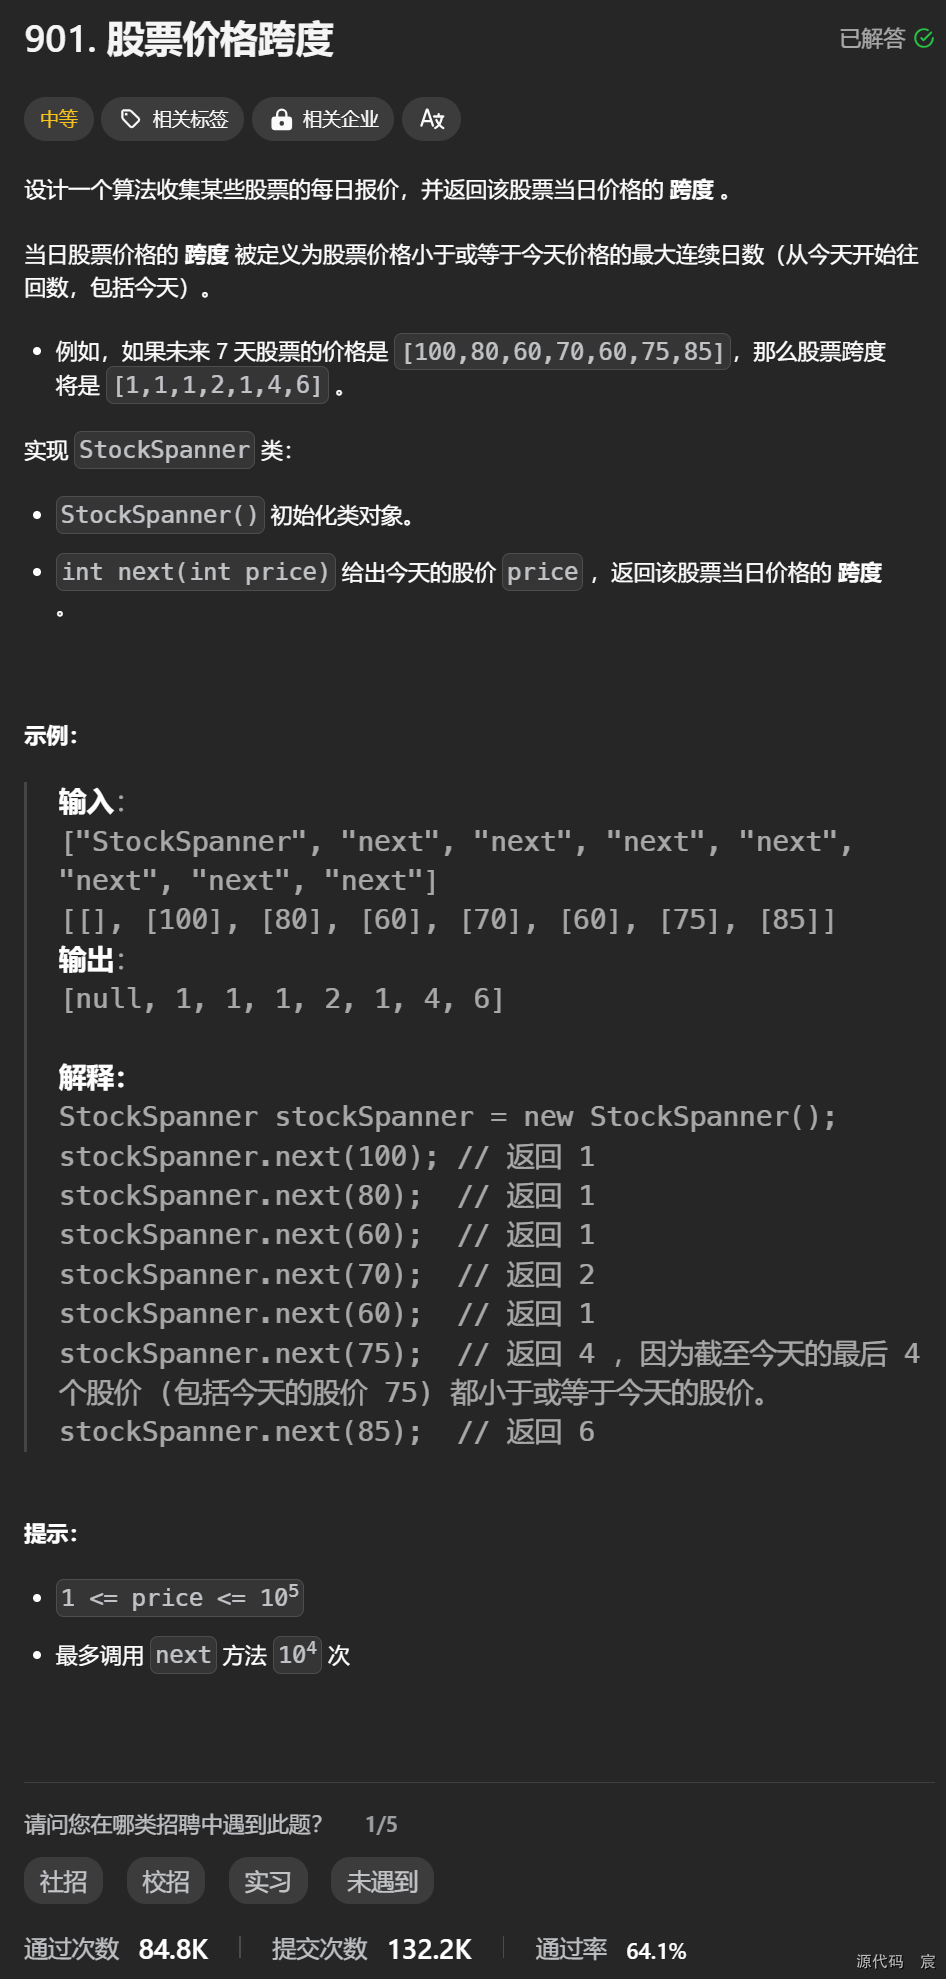Screen dimensions: 946x1979
Task: Click the 实习 survey button
Action: (268, 1880)
